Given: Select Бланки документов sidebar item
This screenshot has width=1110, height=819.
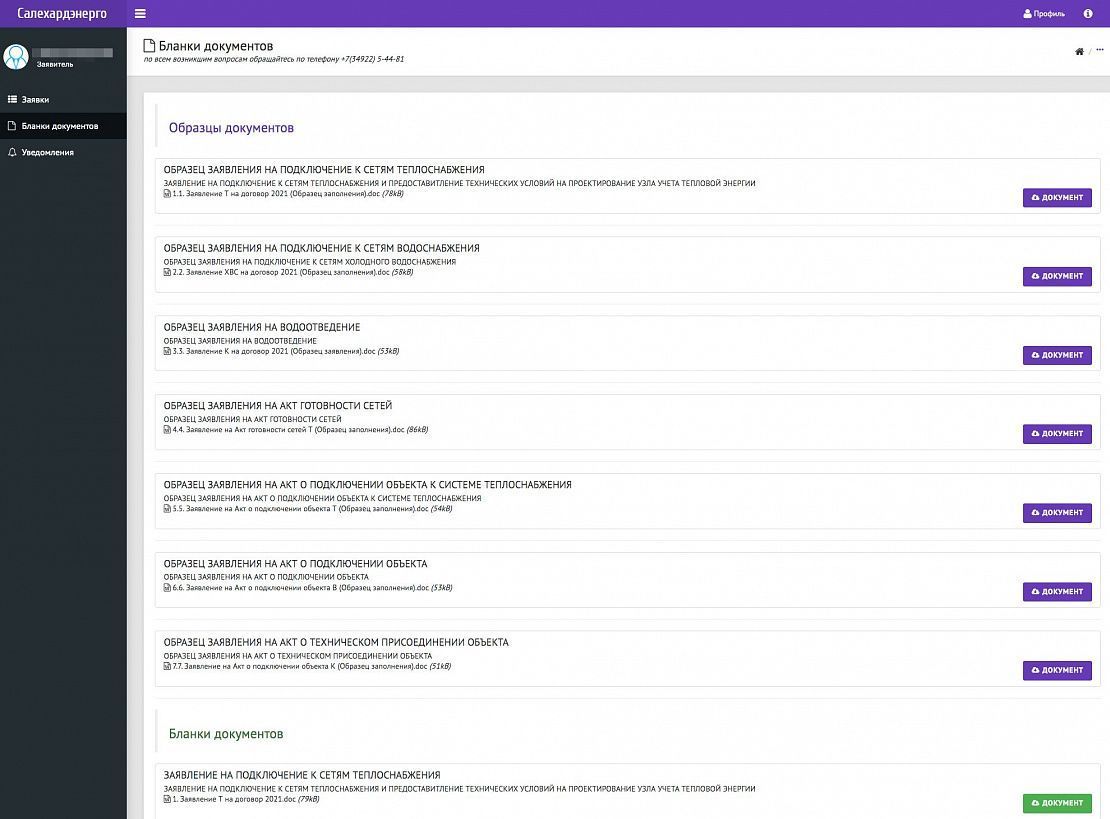Looking at the screenshot, I should coord(59,126).
